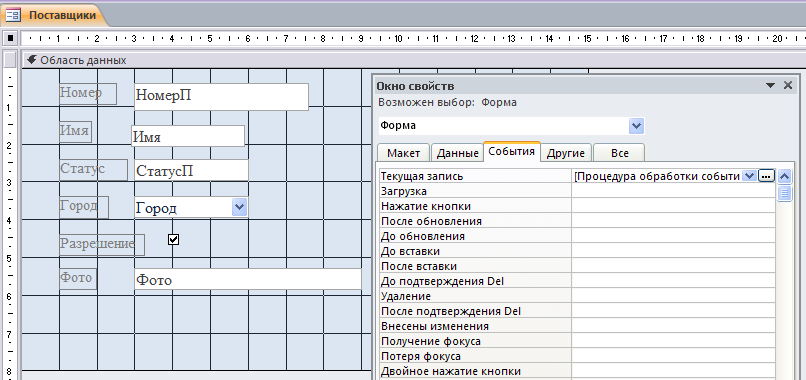
Task: Select the Имя label
Action: tap(75, 132)
